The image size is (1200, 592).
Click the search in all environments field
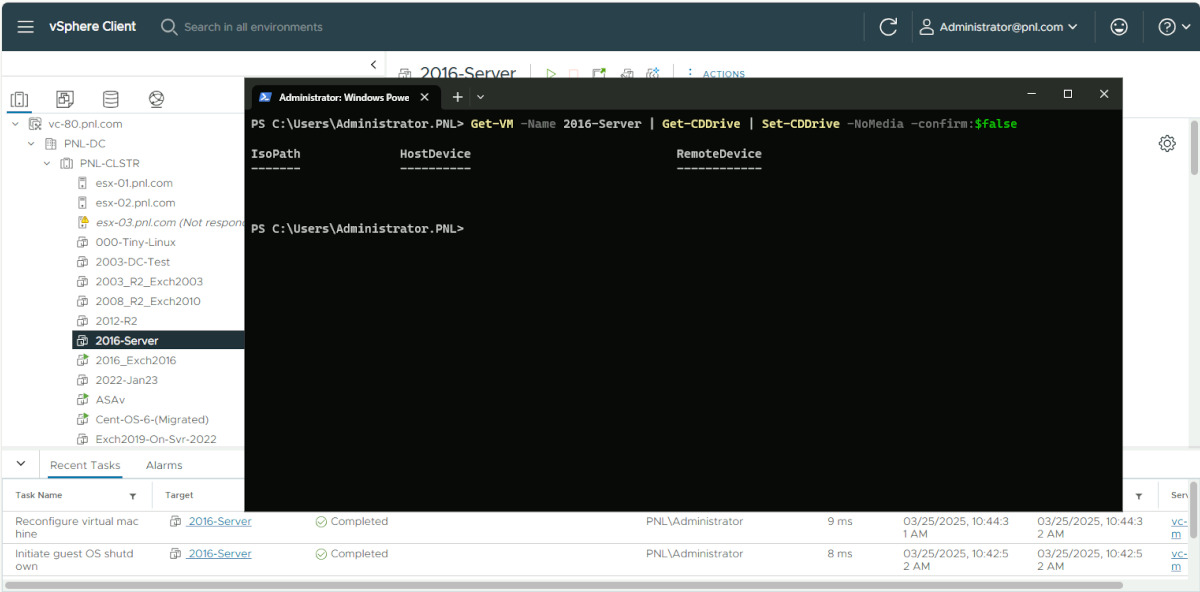(x=253, y=27)
